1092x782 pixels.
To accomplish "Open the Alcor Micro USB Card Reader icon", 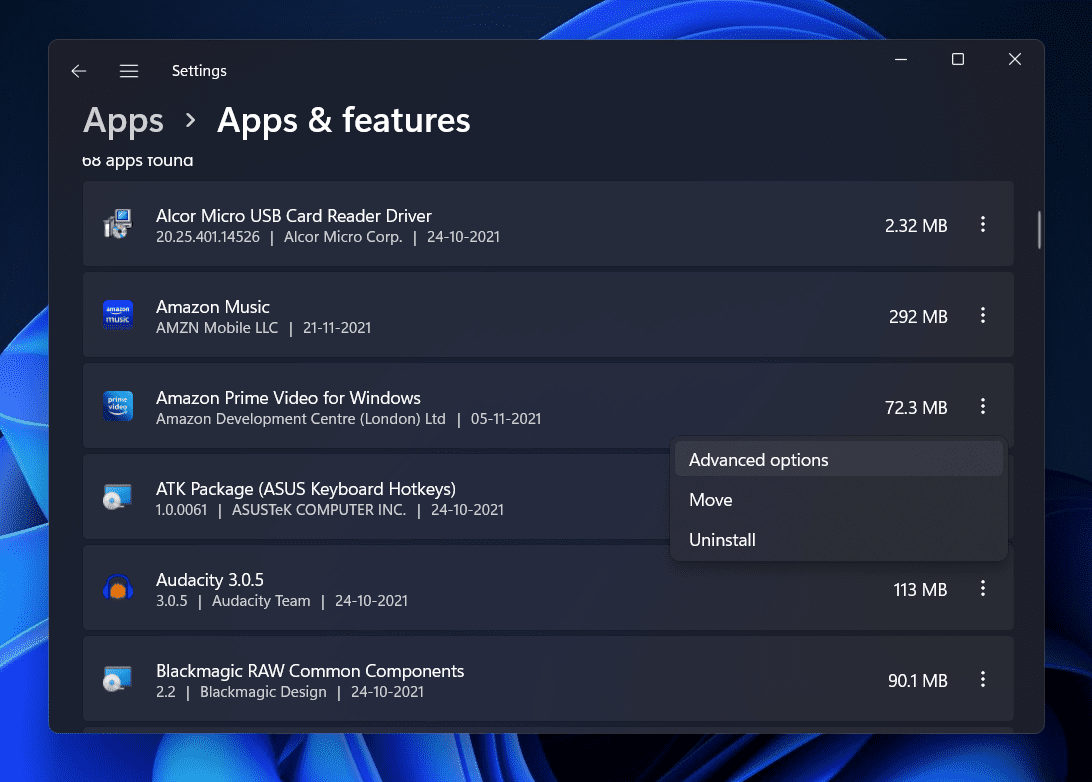I will (118, 224).
